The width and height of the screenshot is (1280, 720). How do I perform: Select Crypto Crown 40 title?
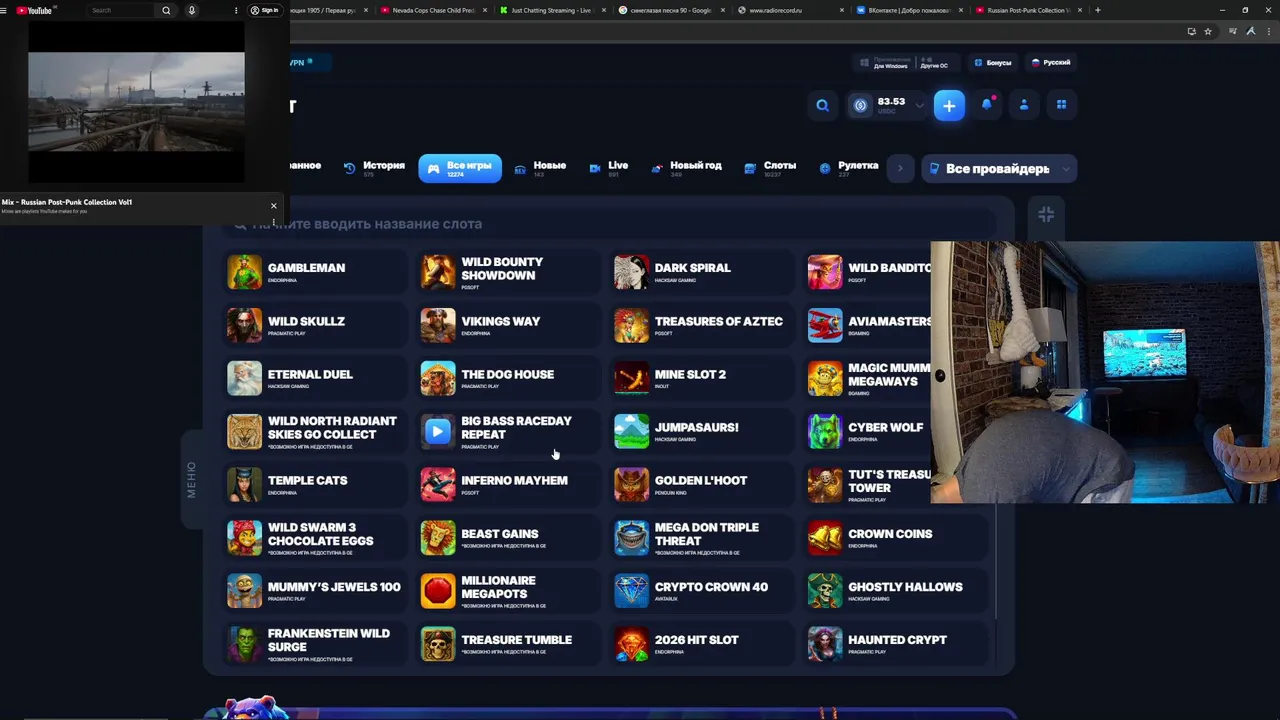(x=711, y=587)
